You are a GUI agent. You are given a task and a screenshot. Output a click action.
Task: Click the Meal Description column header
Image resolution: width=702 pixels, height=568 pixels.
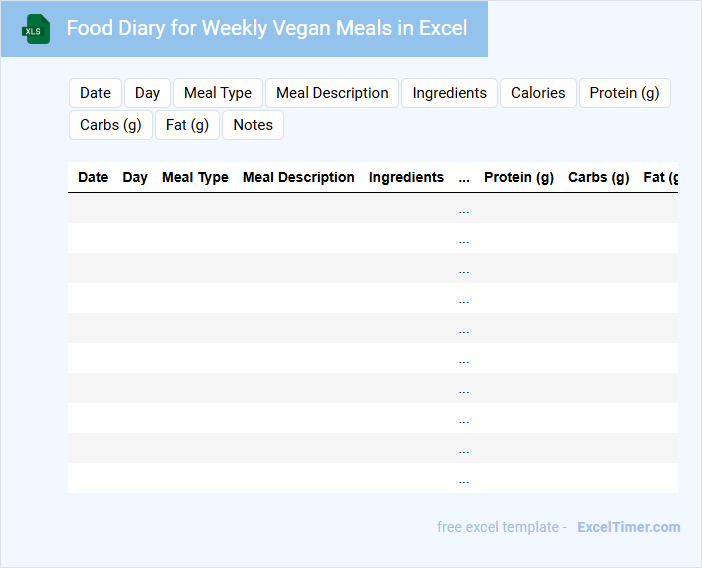pyautogui.click(x=299, y=177)
